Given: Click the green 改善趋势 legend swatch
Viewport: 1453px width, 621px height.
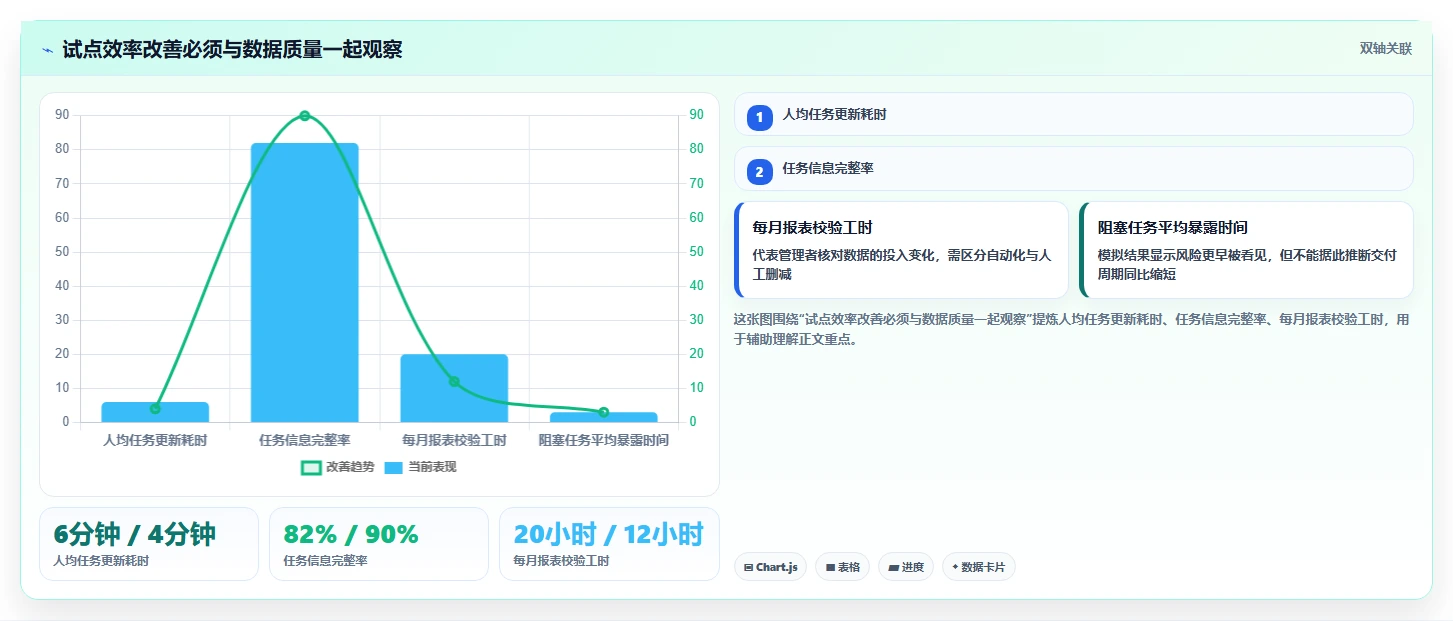Looking at the screenshot, I should tap(311, 467).
